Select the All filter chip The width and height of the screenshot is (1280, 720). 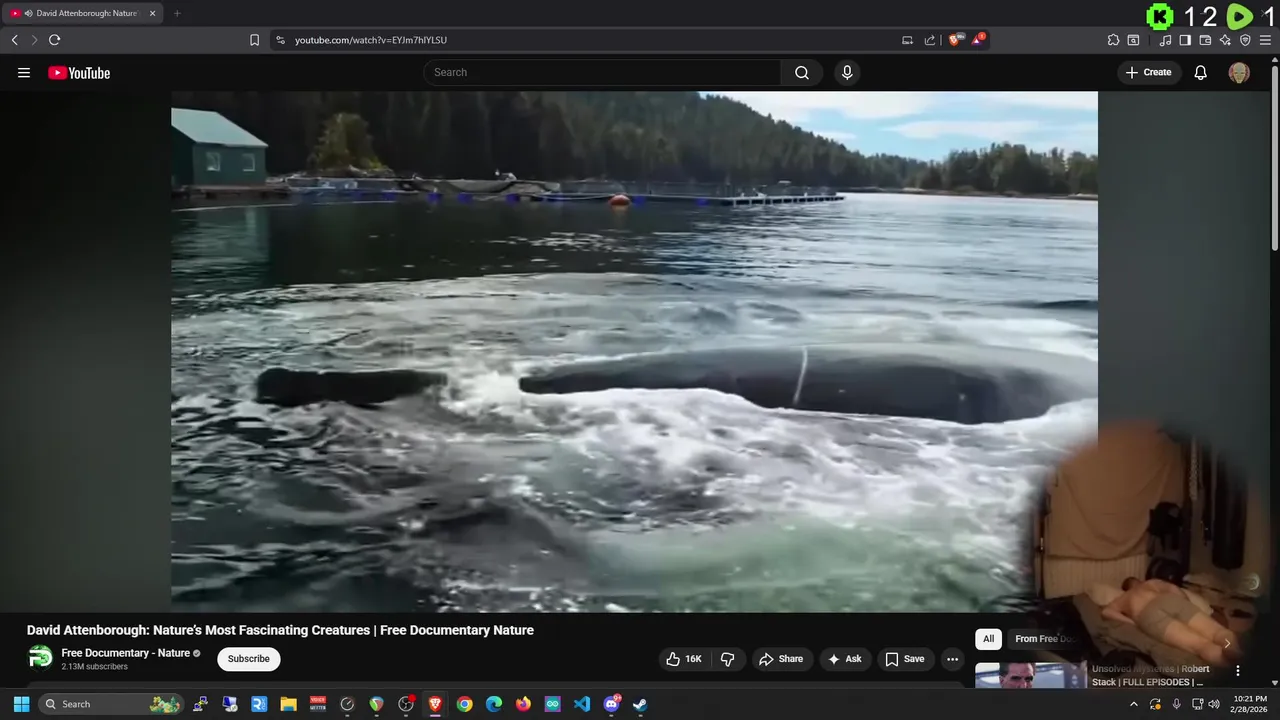989,639
